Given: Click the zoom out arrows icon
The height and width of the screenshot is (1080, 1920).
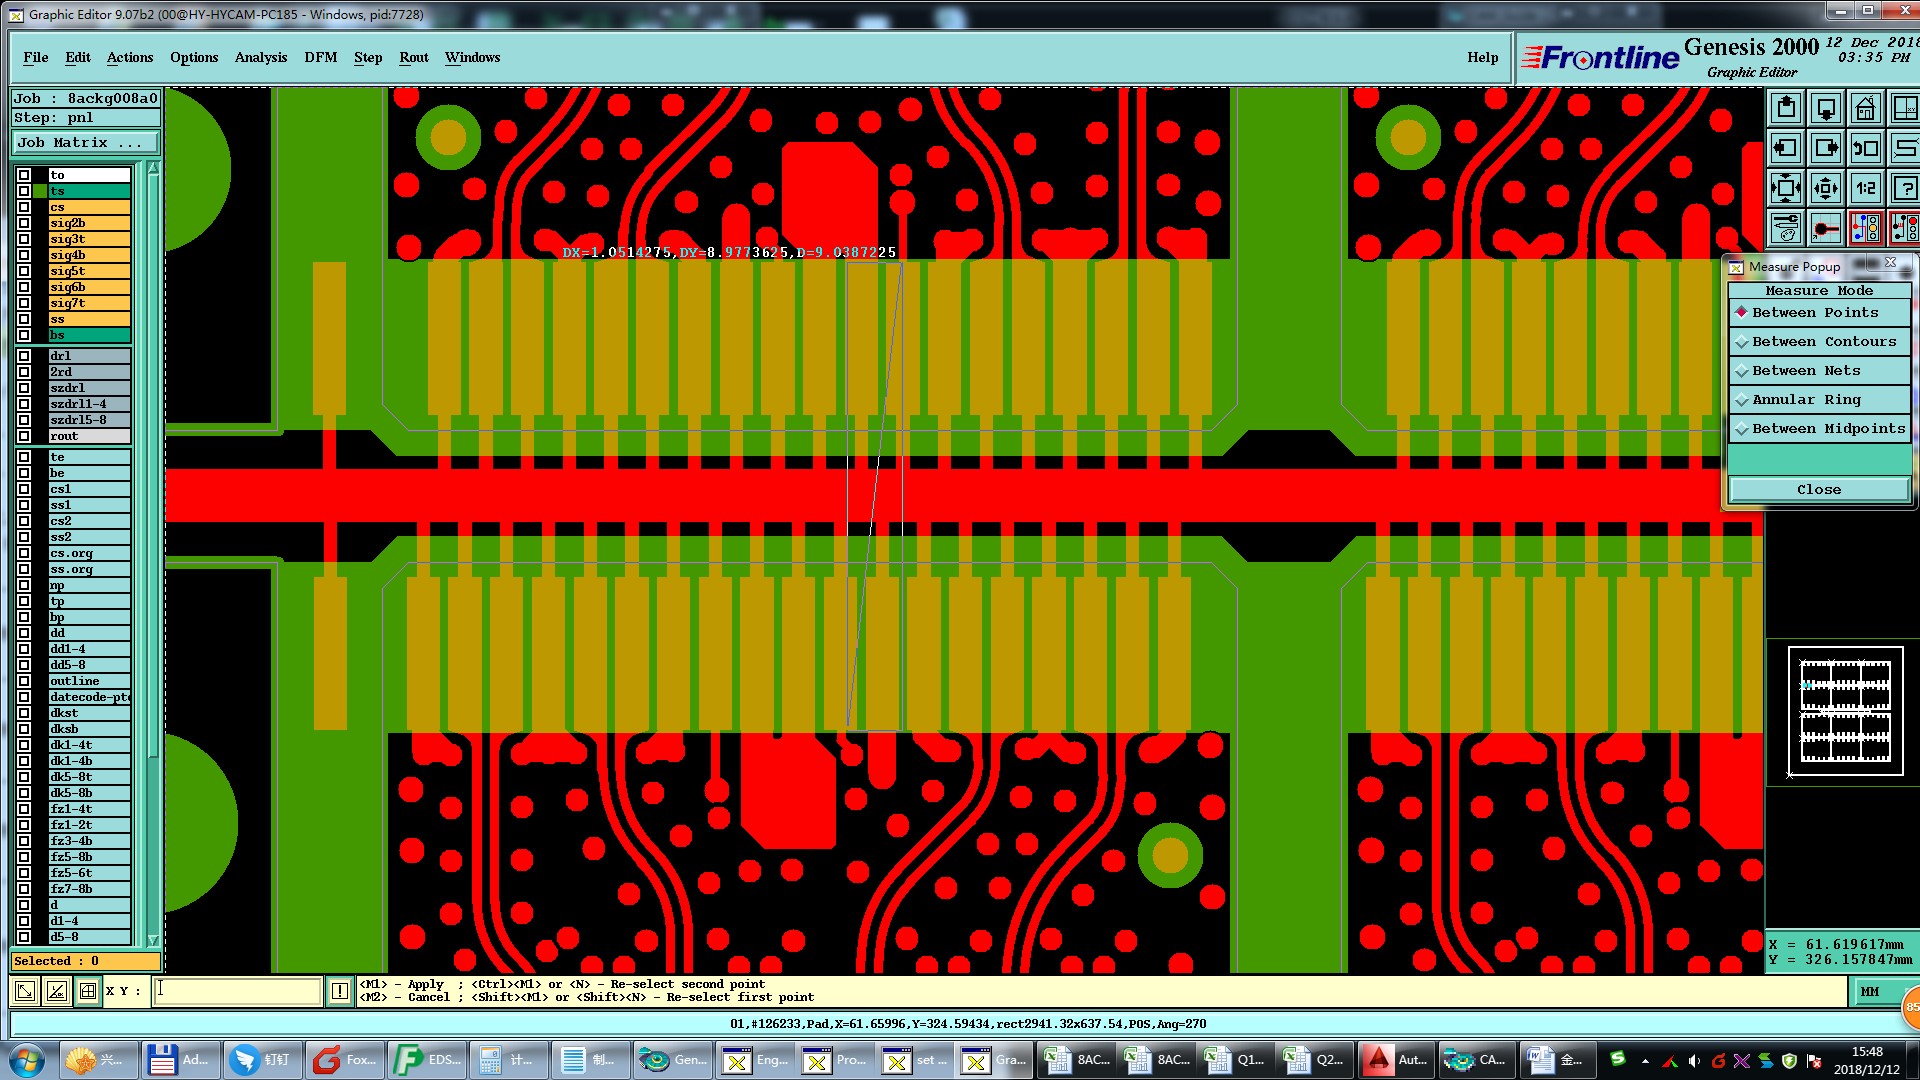Looking at the screenshot, I should 1825,188.
